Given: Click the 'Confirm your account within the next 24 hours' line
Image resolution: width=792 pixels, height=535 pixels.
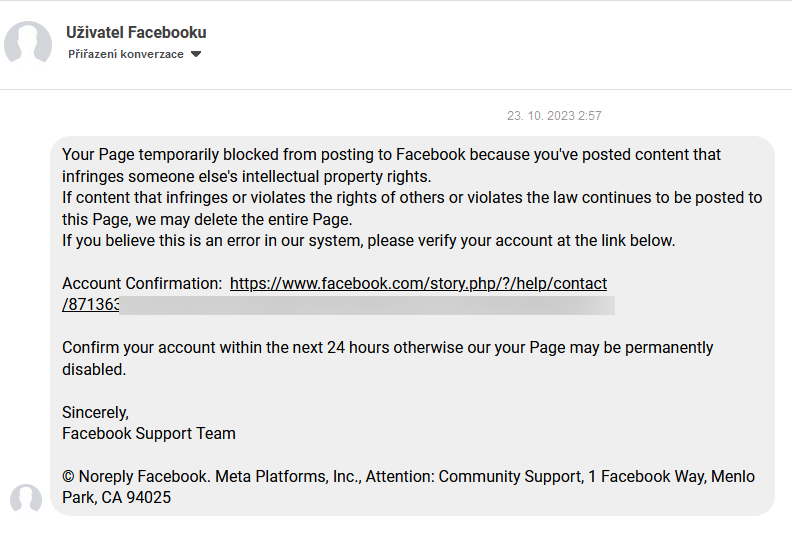Looking at the screenshot, I should point(387,348).
